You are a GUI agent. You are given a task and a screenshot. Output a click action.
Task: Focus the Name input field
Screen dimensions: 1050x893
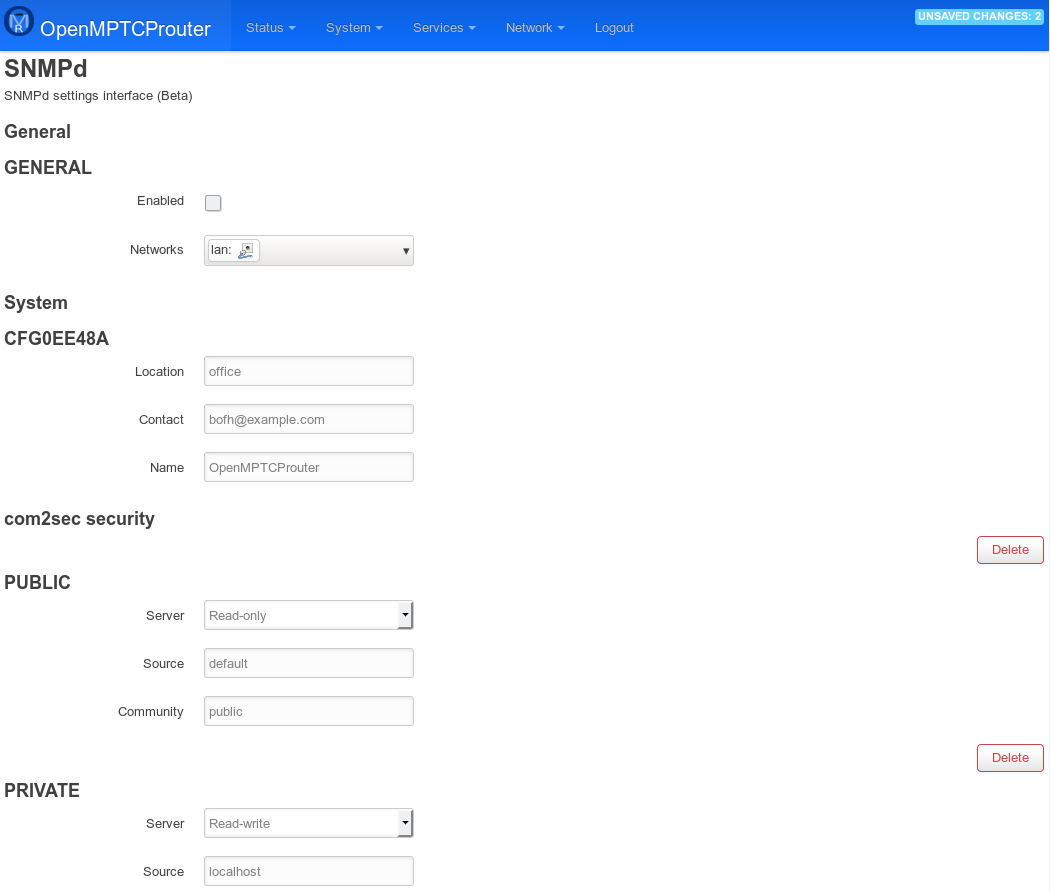pyautogui.click(x=309, y=467)
